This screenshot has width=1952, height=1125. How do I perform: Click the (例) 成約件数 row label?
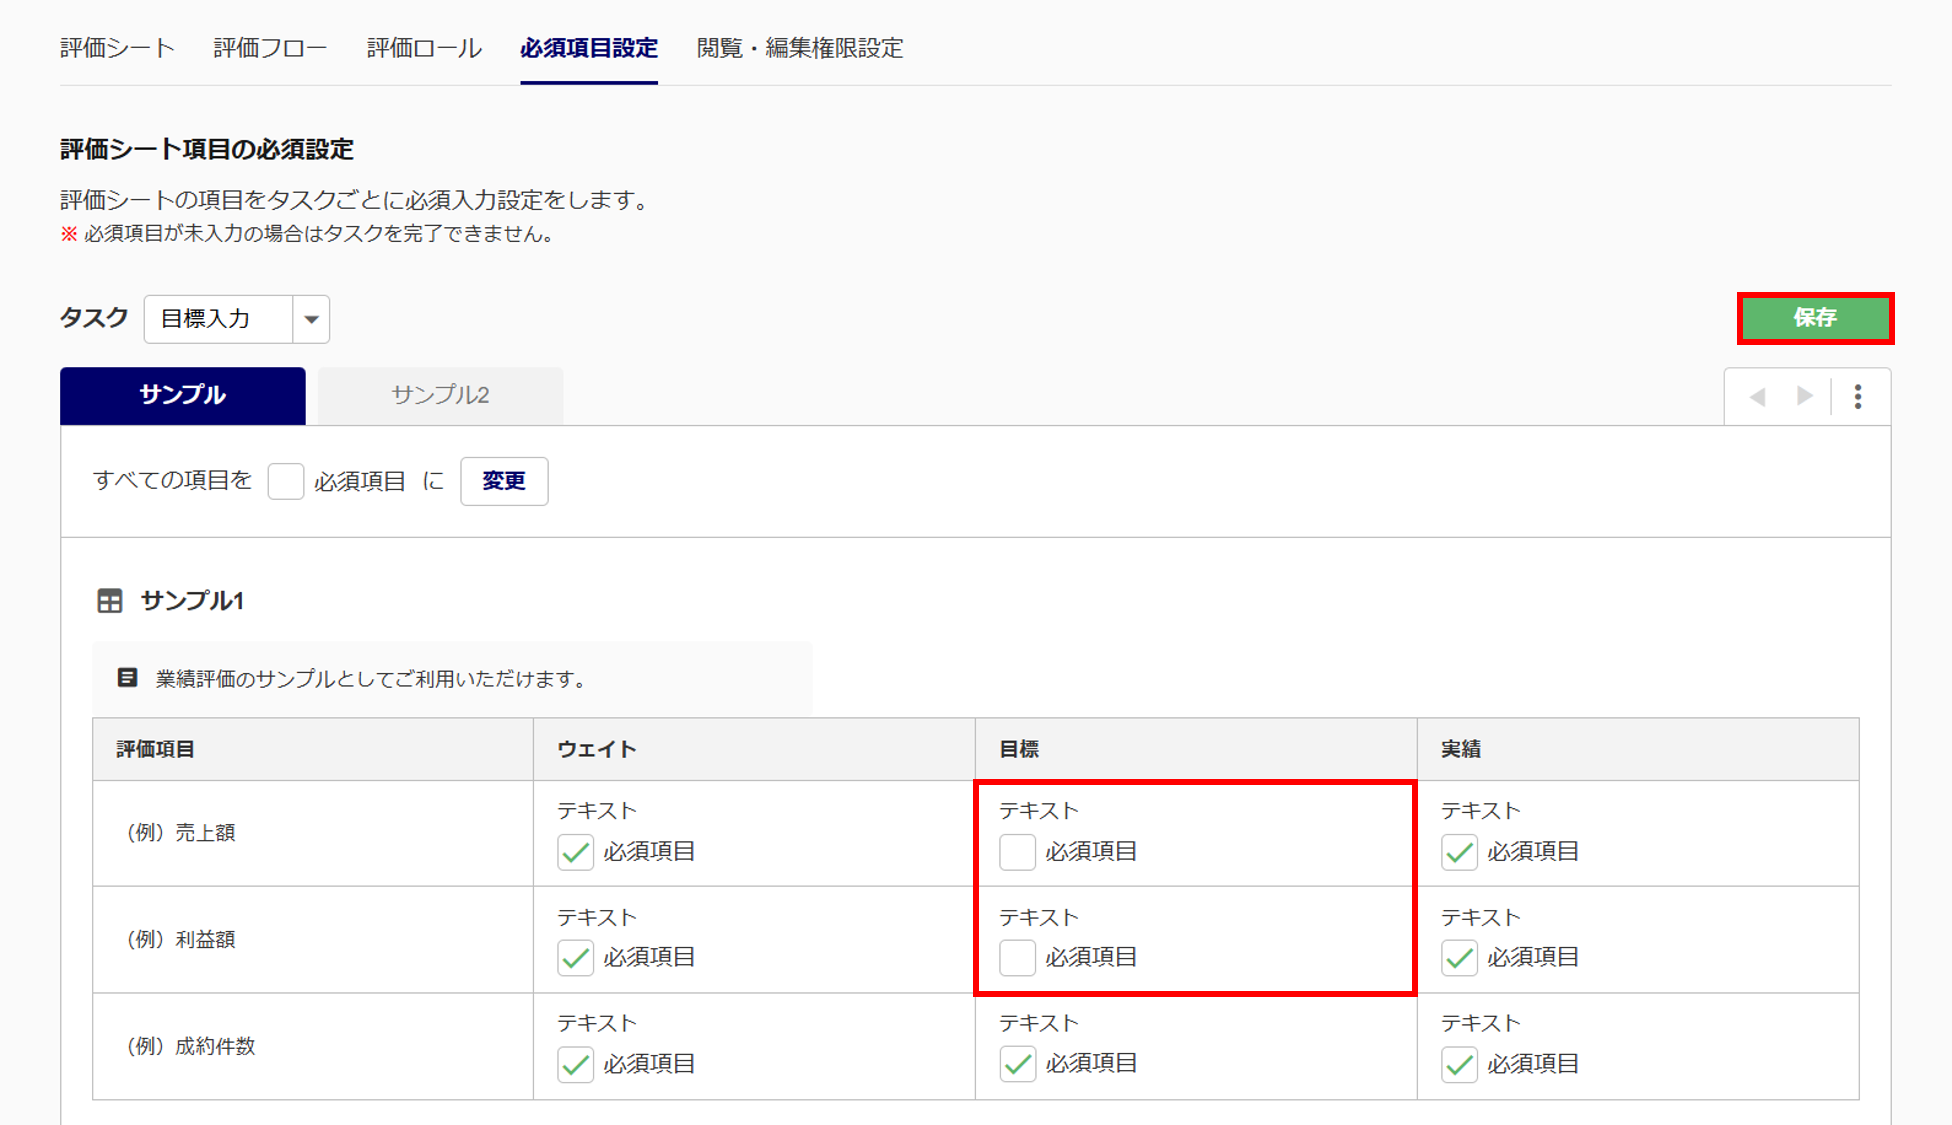pyautogui.click(x=190, y=1046)
